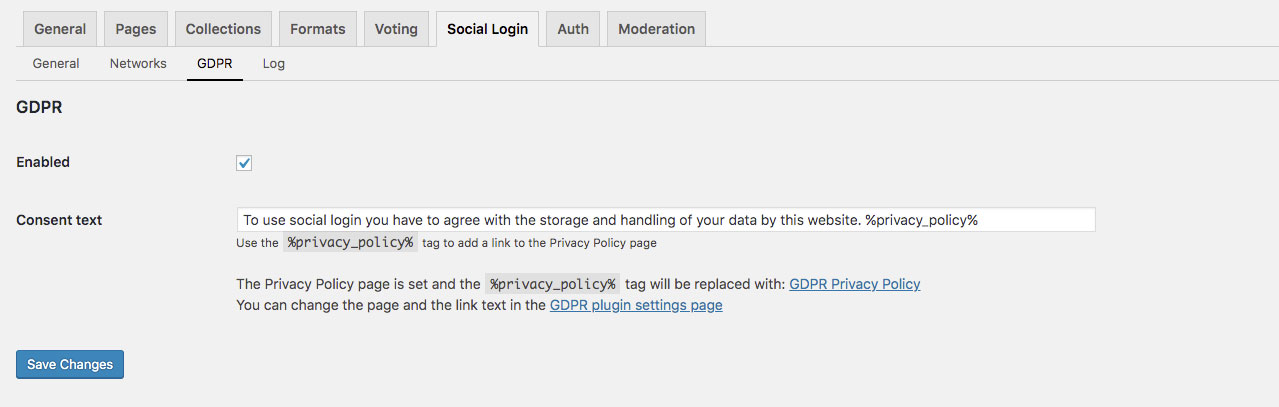Click the %privacy_policy% tag in the hint

350,242
